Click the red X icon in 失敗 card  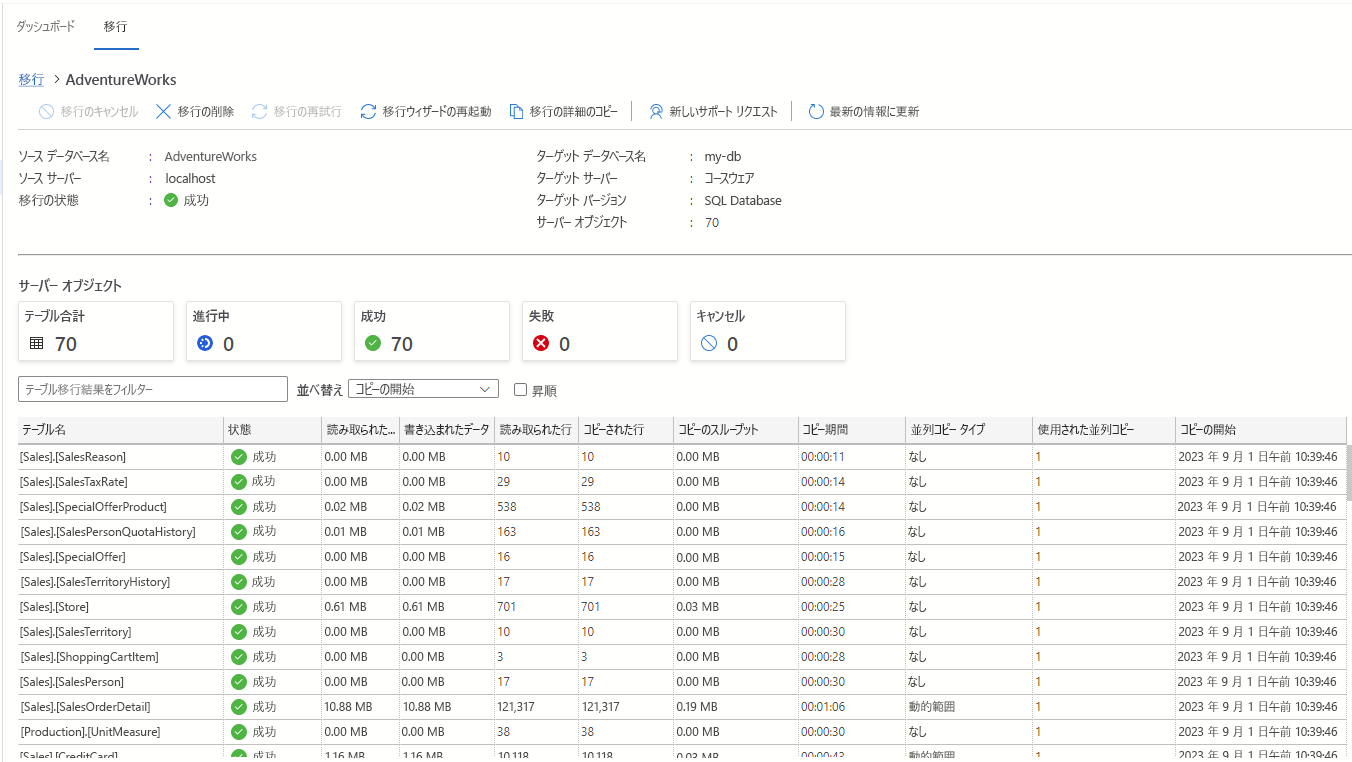(x=541, y=343)
